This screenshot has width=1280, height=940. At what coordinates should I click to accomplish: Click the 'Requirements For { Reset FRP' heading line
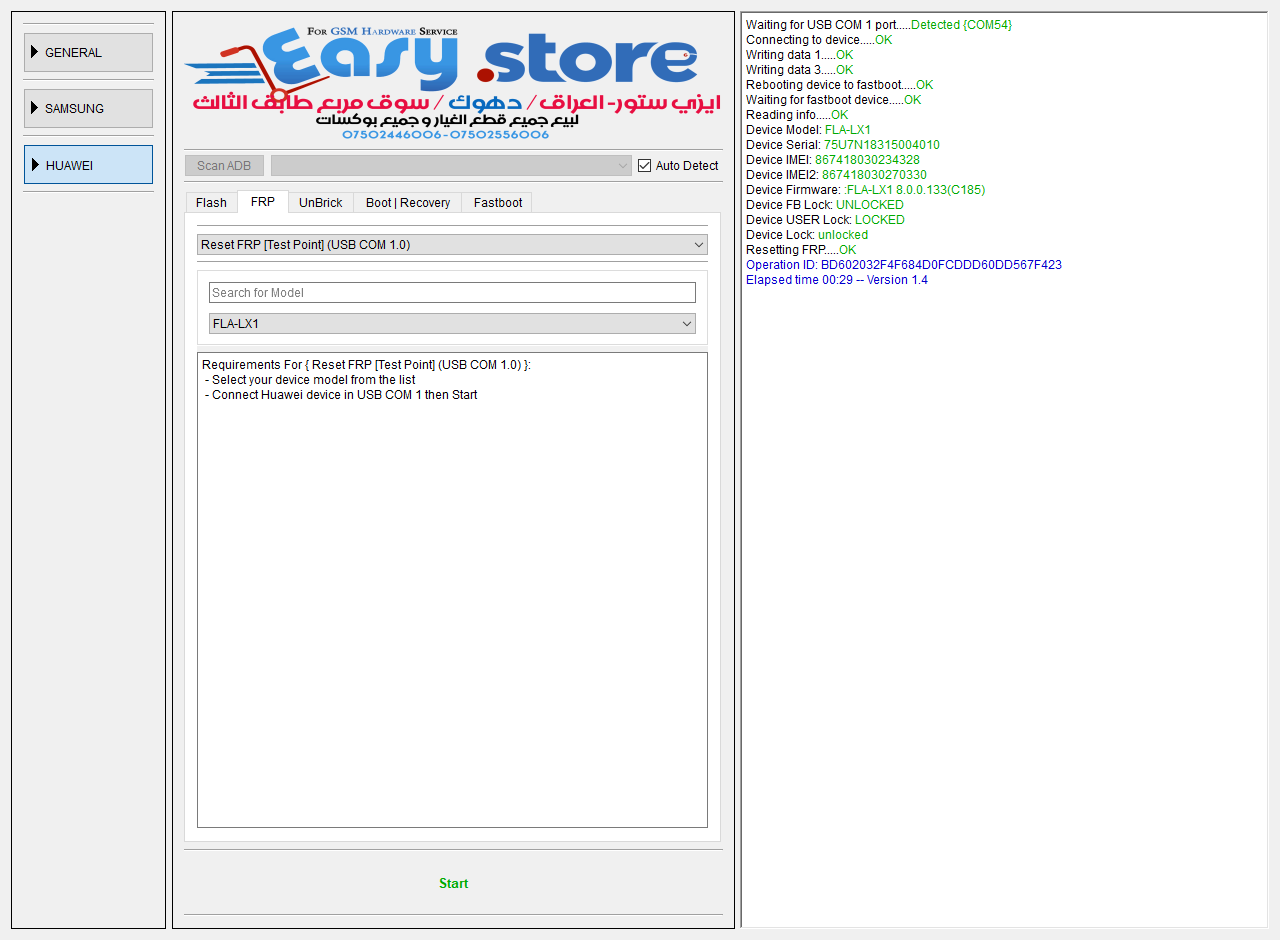tap(366, 365)
